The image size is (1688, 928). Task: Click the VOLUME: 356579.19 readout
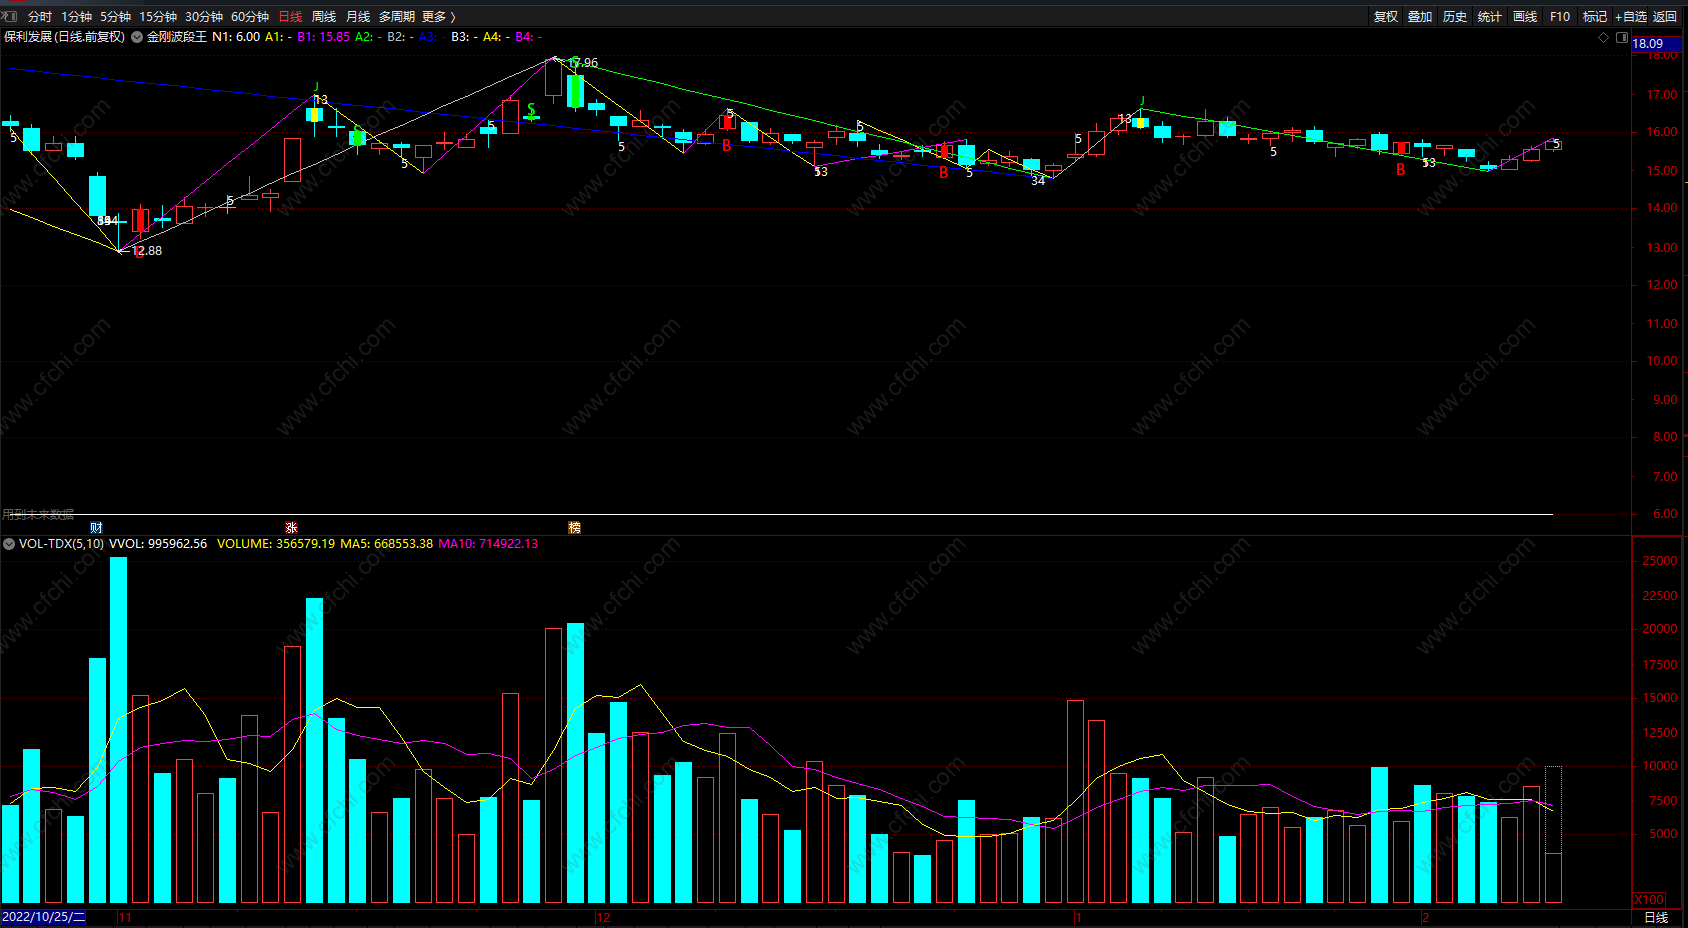coord(276,544)
